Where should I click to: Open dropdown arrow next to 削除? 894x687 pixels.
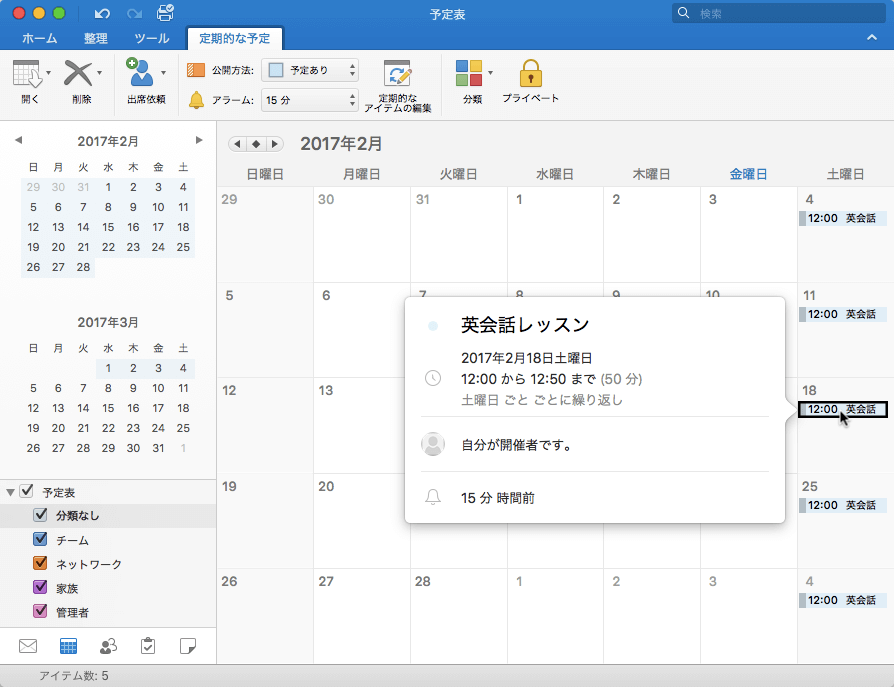[99, 73]
